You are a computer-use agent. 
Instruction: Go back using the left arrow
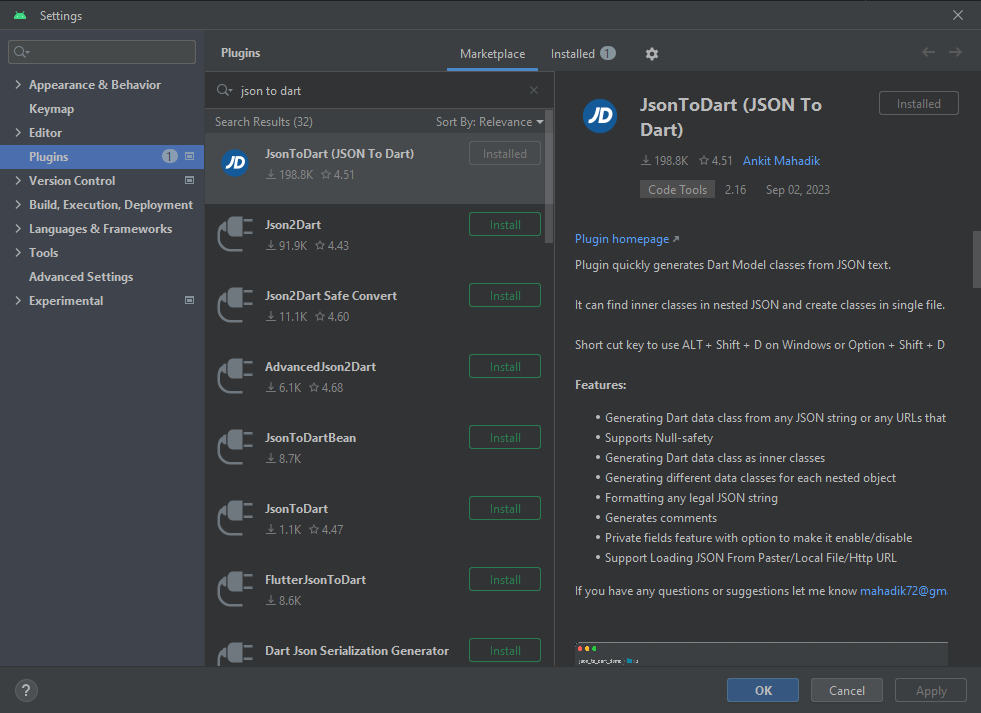click(x=928, y=53)
